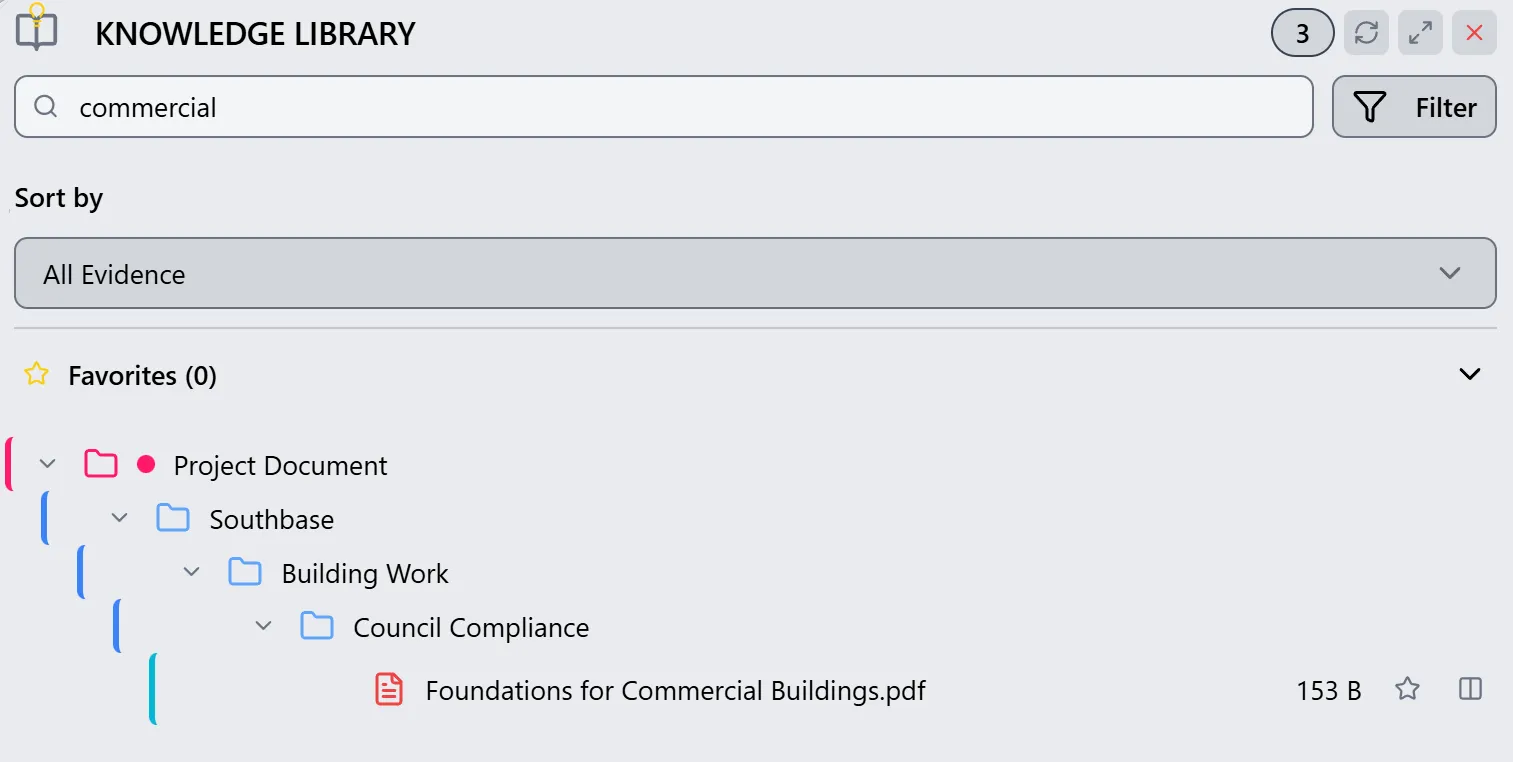This screenshot has height=762, width=1513.
Task: Click the Building Work folder icon
Action: 245,573
